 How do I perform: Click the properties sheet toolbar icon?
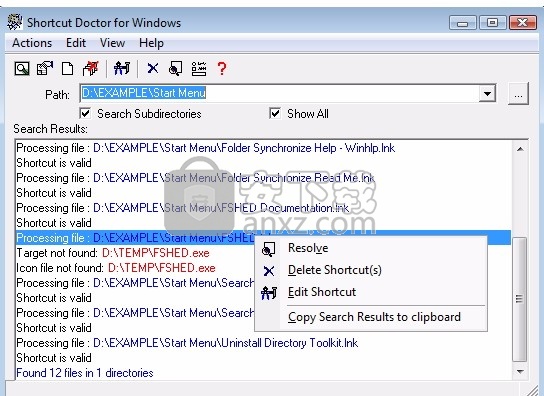(x=45, y=68)
